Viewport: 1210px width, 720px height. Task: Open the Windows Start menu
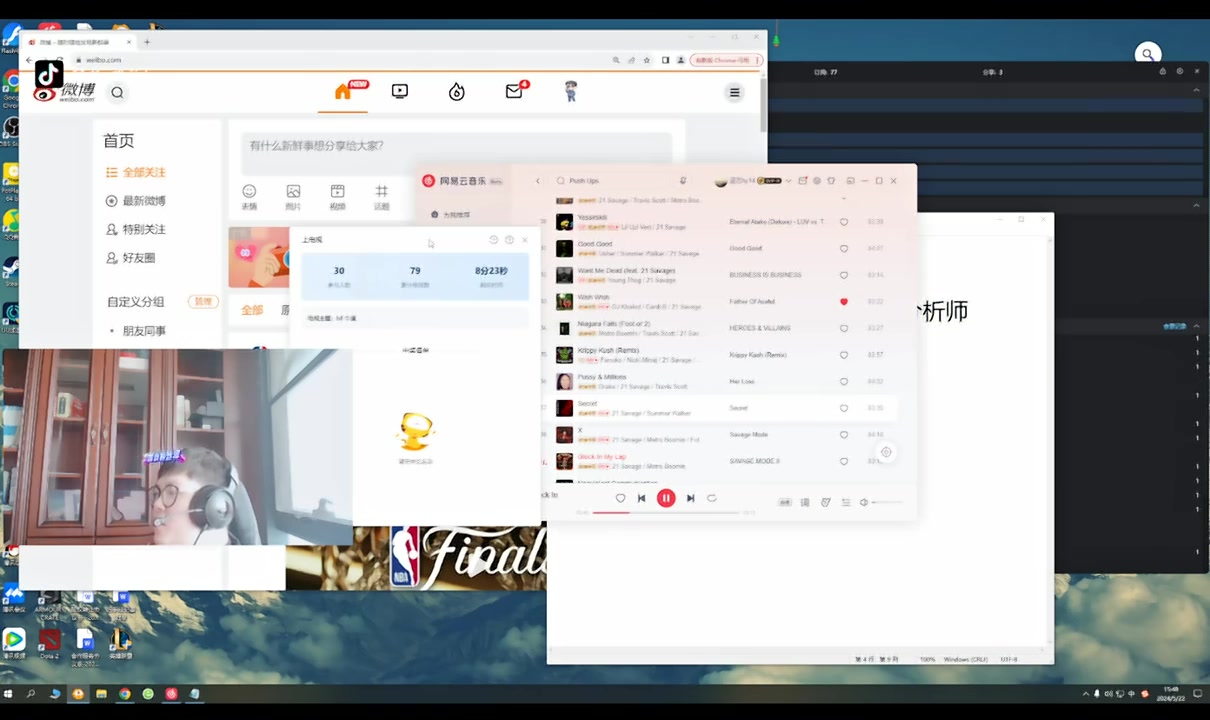point(9,693)
